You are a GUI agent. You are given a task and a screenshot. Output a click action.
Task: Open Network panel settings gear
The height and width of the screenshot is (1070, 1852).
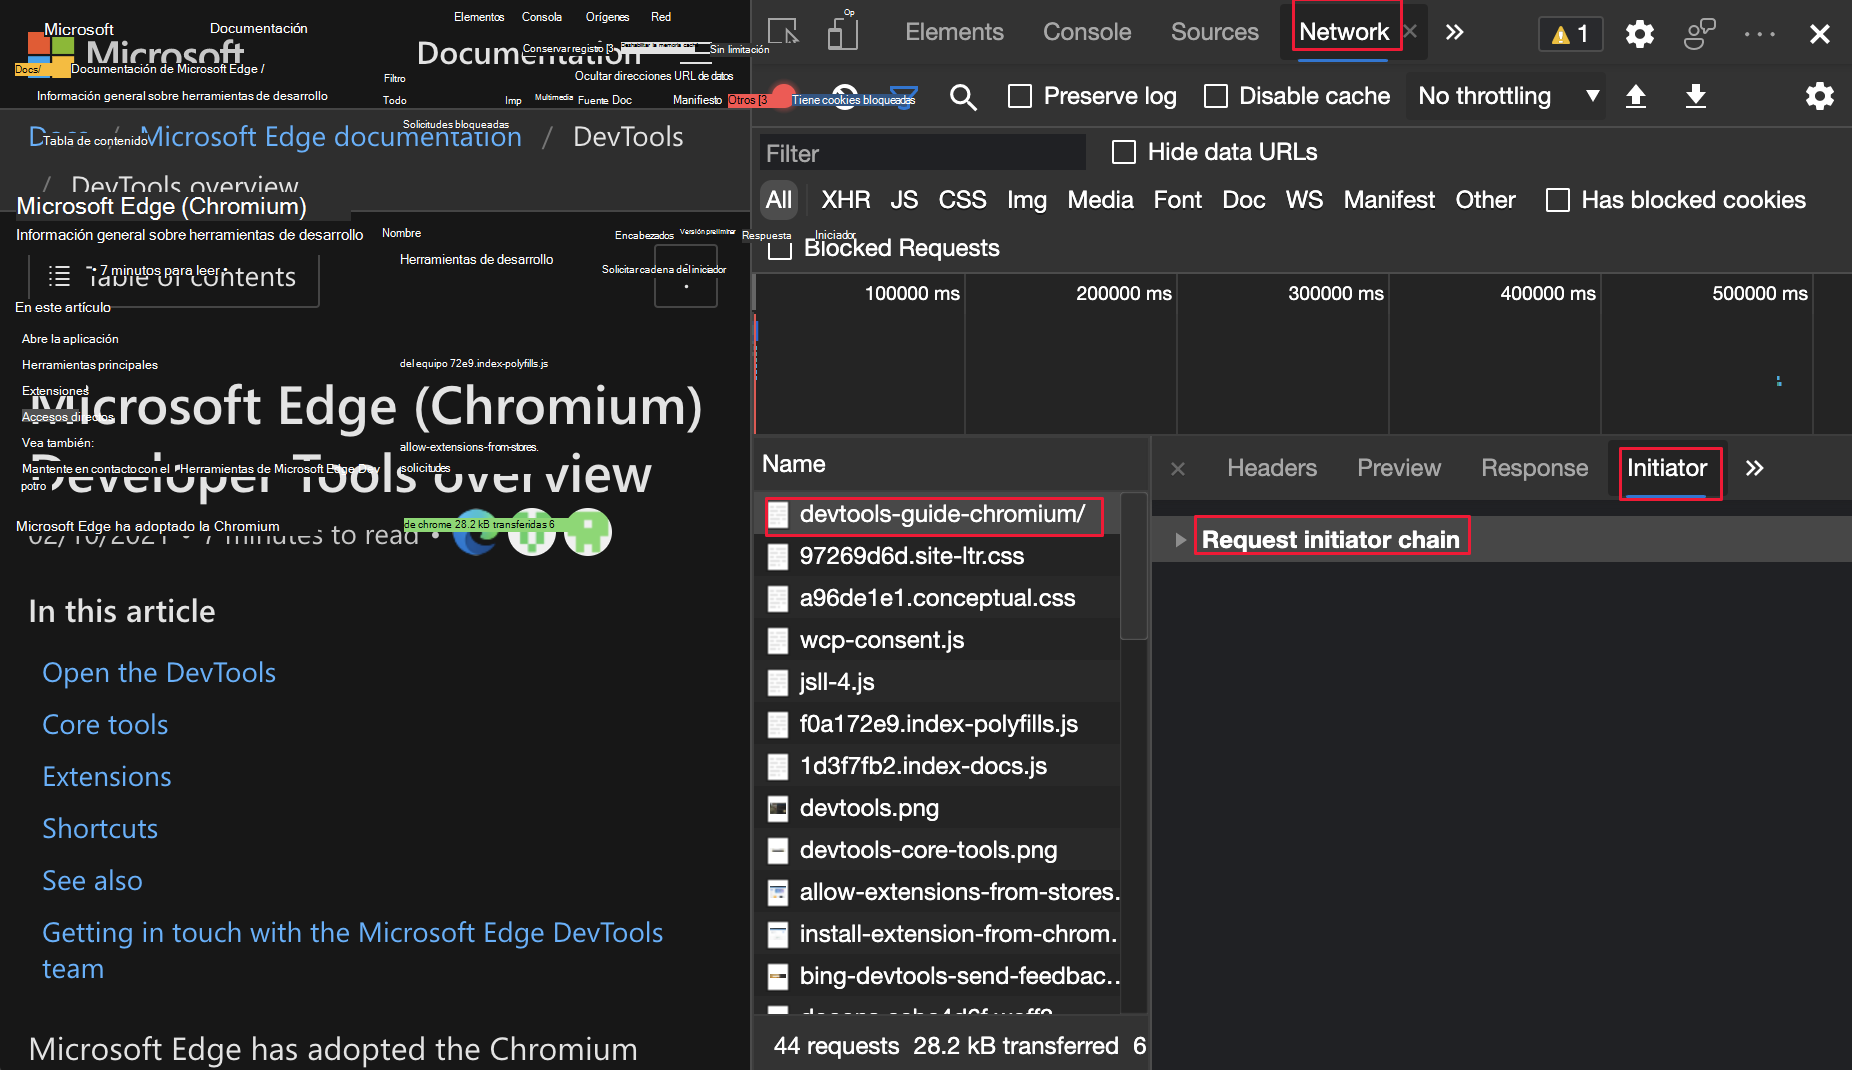[x=1820, y=96]
